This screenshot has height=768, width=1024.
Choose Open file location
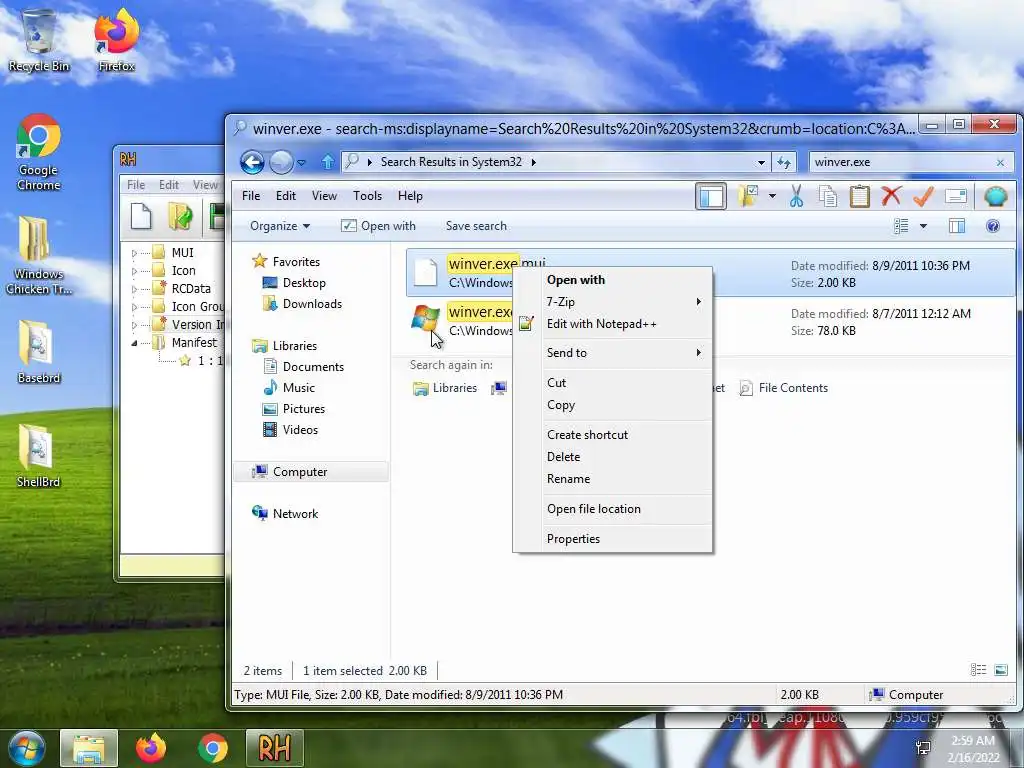613,509
